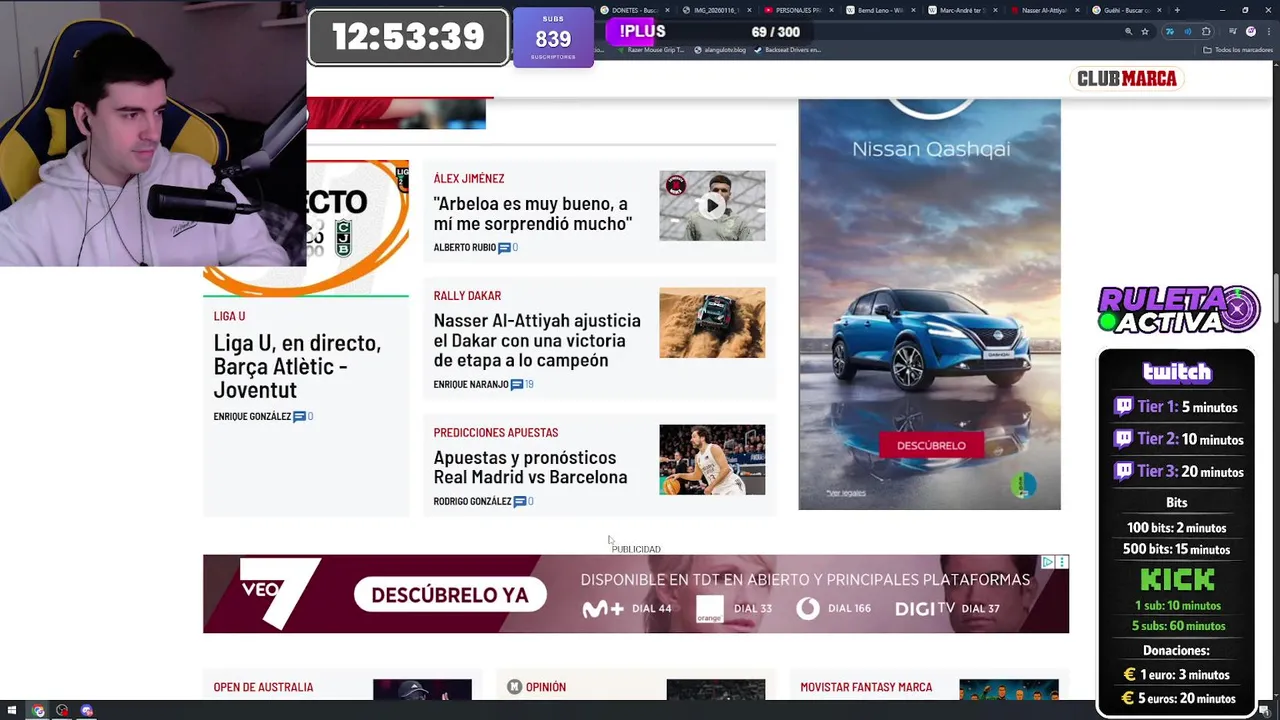Open the Discord taskbar icon
1280x720 pixels.
86,711
